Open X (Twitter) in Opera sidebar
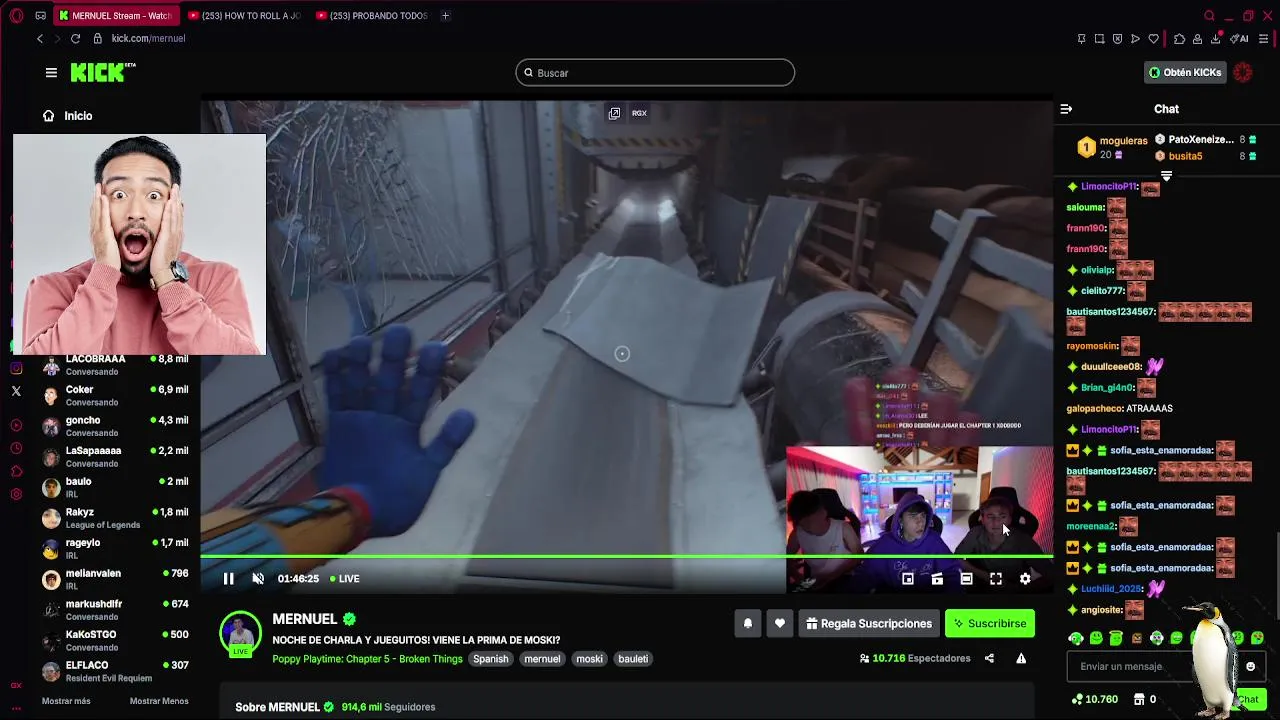1280x720 pixels. pos(16,391)
